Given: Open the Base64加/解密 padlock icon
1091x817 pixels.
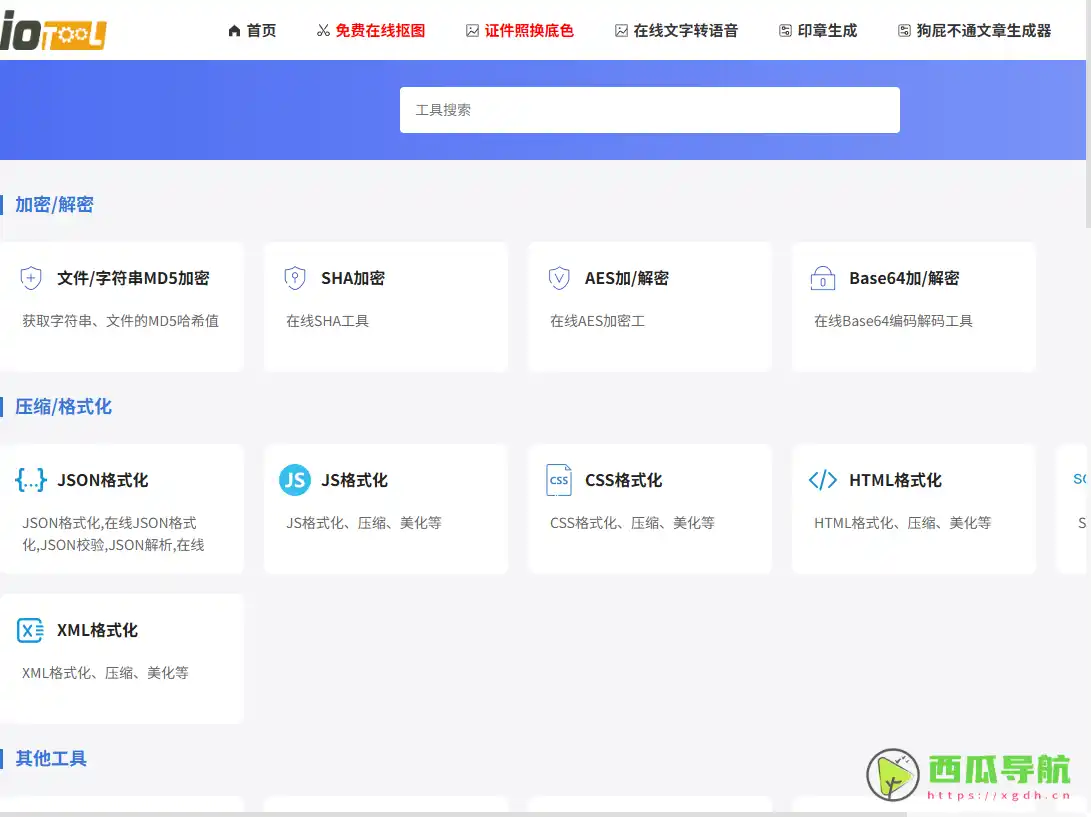Looking at the screenshot, I should (822, 278).
